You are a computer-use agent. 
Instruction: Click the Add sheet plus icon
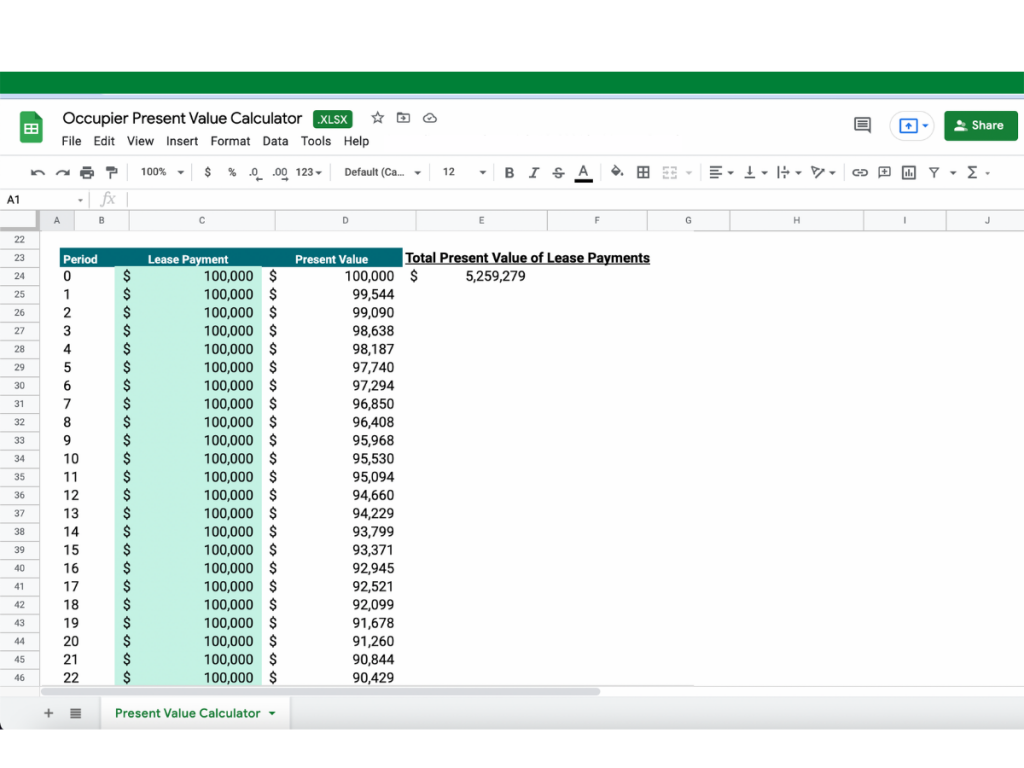point(48,713)
